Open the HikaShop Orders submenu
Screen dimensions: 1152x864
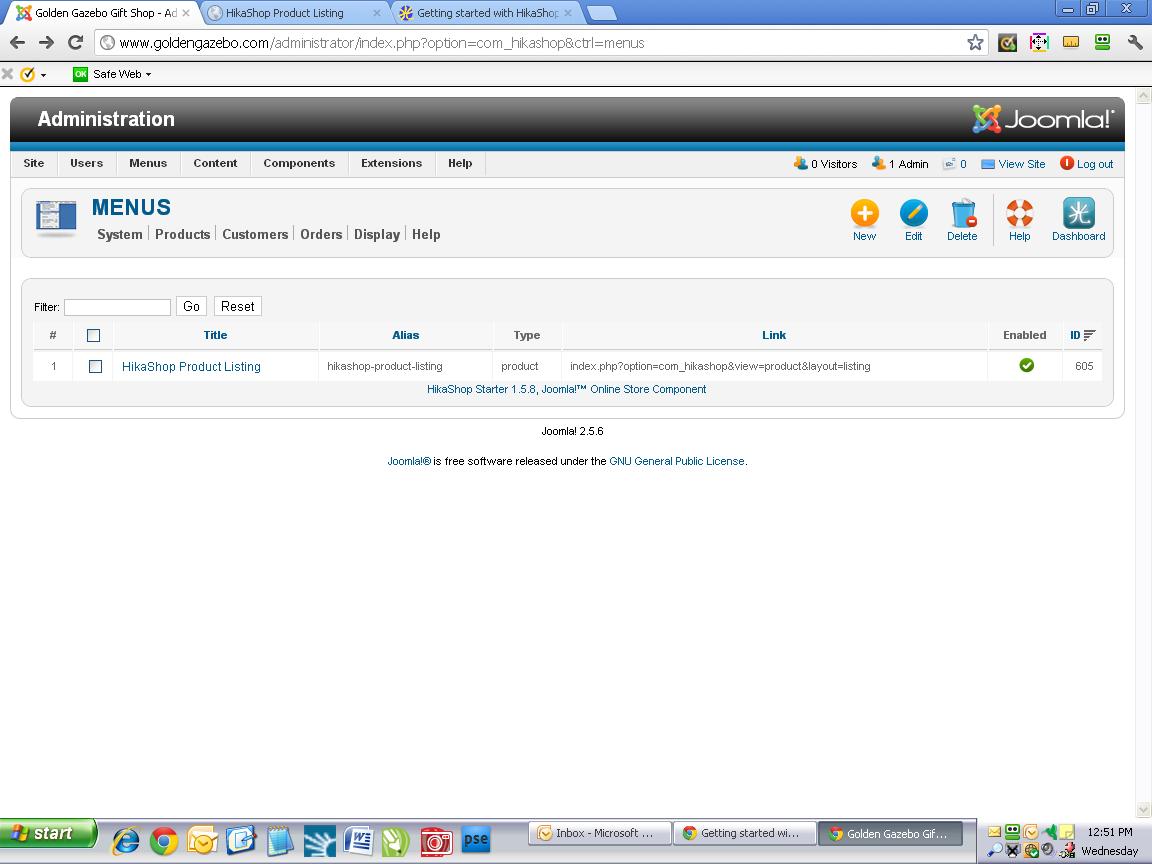[321, 234]
